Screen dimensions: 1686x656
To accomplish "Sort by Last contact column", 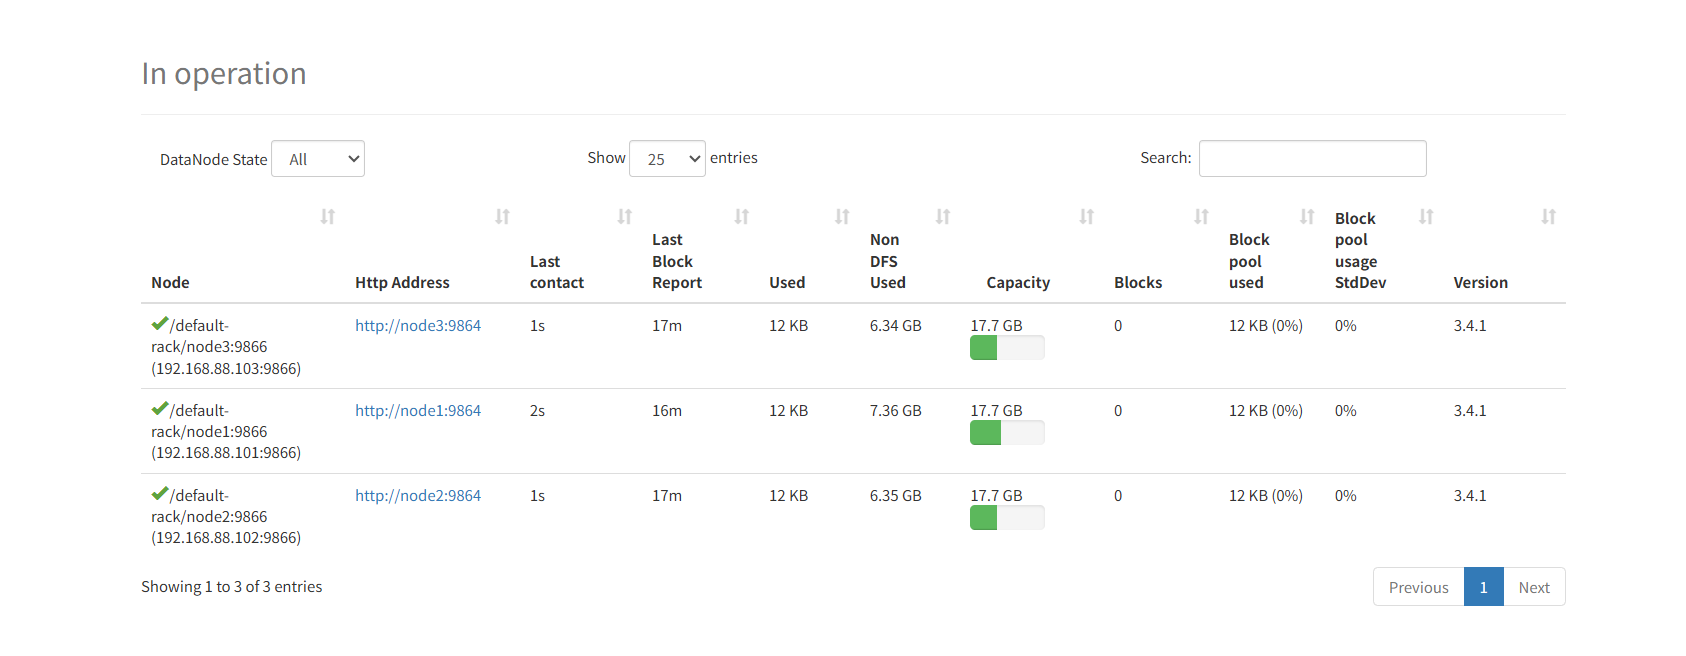I will click(624, 217).
